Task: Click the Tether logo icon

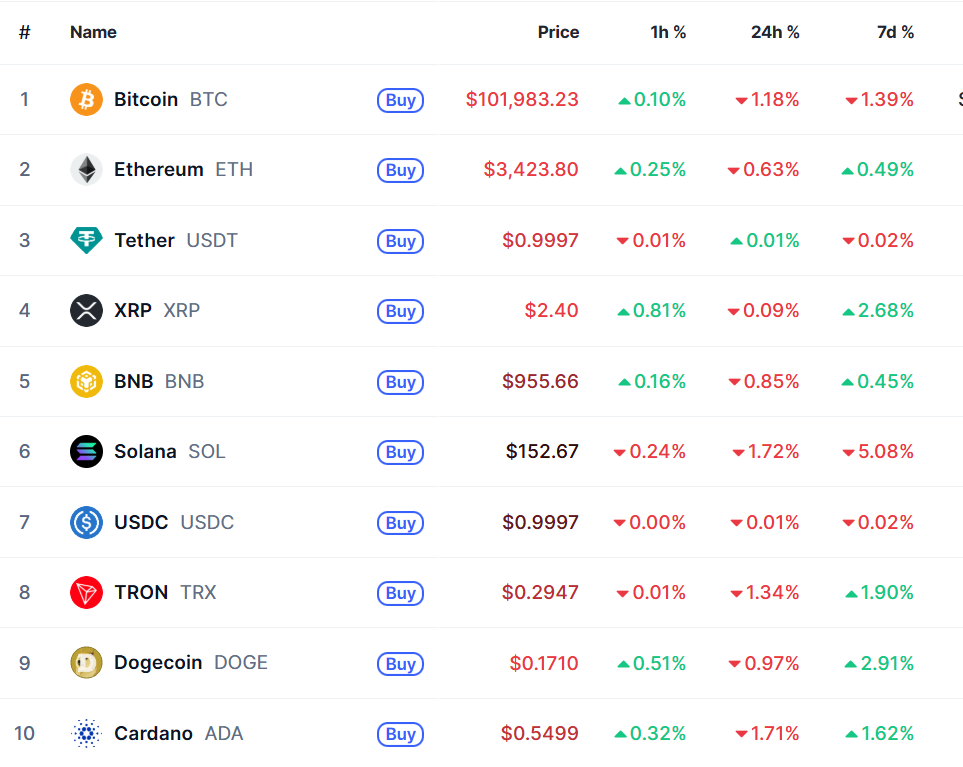Action: pos(86,240)
